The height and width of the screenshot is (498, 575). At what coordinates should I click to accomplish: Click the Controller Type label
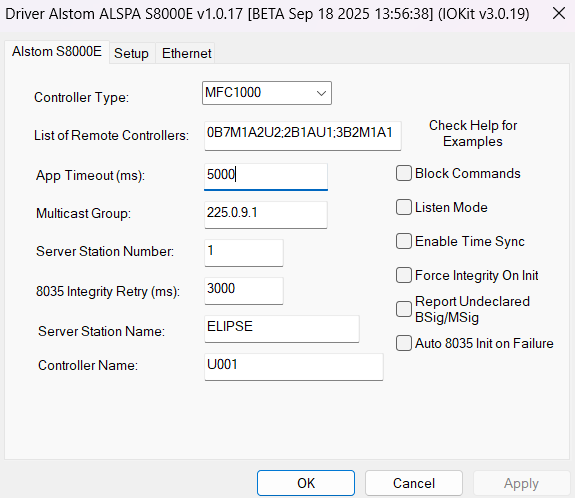[81, 98]
